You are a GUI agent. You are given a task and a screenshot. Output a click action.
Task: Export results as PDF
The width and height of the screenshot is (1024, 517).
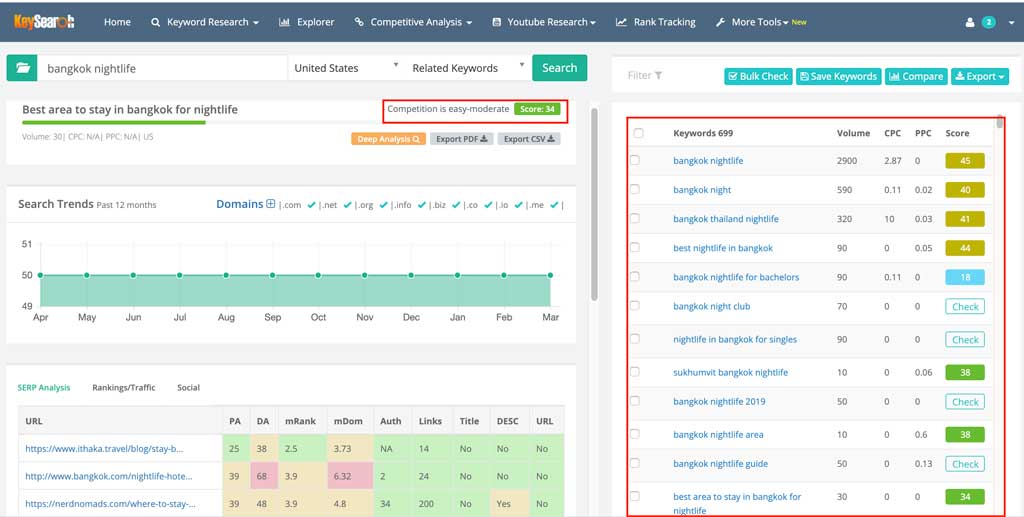[462, 139]
